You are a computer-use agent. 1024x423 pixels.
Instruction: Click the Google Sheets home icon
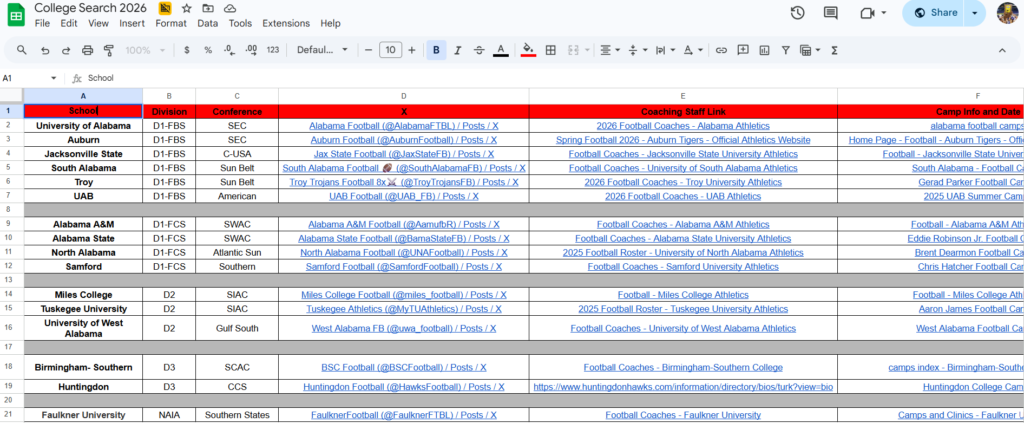coord(16,15)
